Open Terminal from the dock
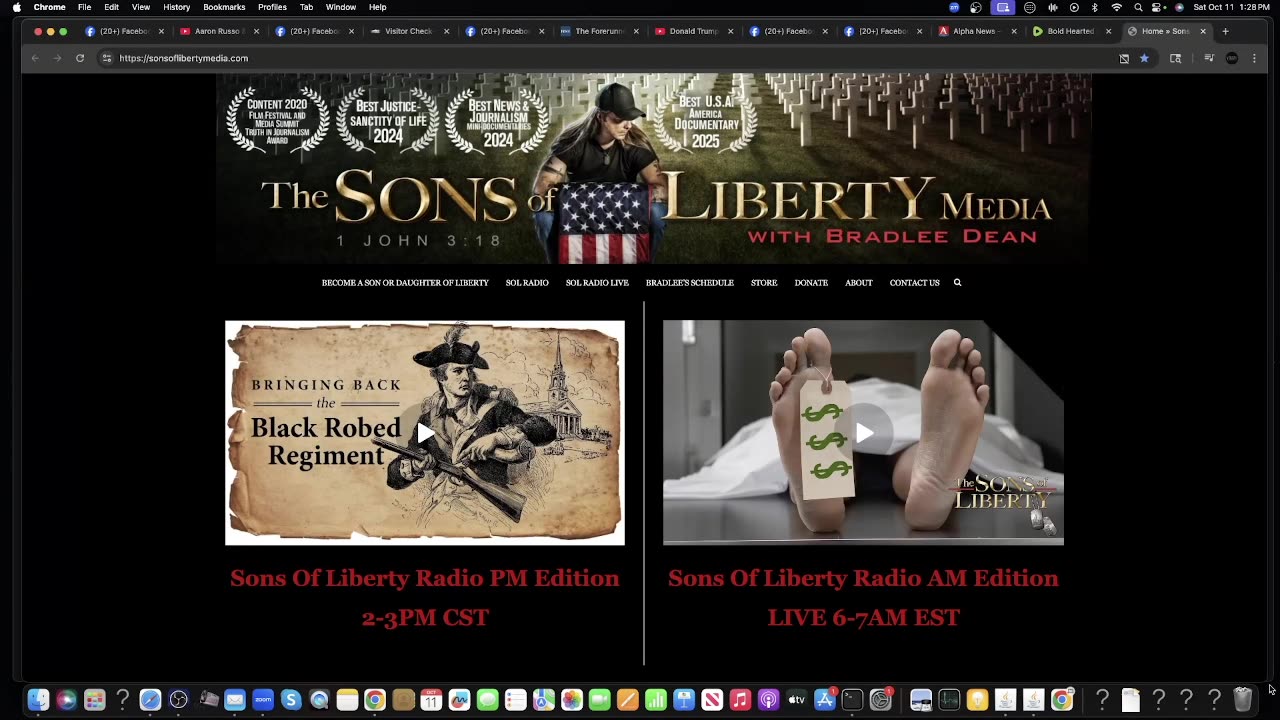 coord(853,700)
